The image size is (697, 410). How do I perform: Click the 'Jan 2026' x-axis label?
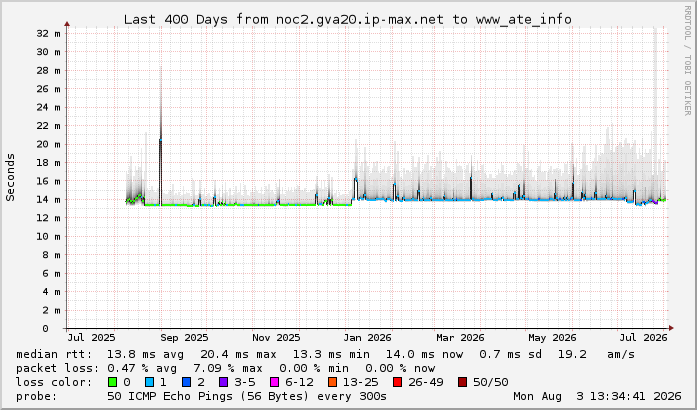[x=367, y=338]
